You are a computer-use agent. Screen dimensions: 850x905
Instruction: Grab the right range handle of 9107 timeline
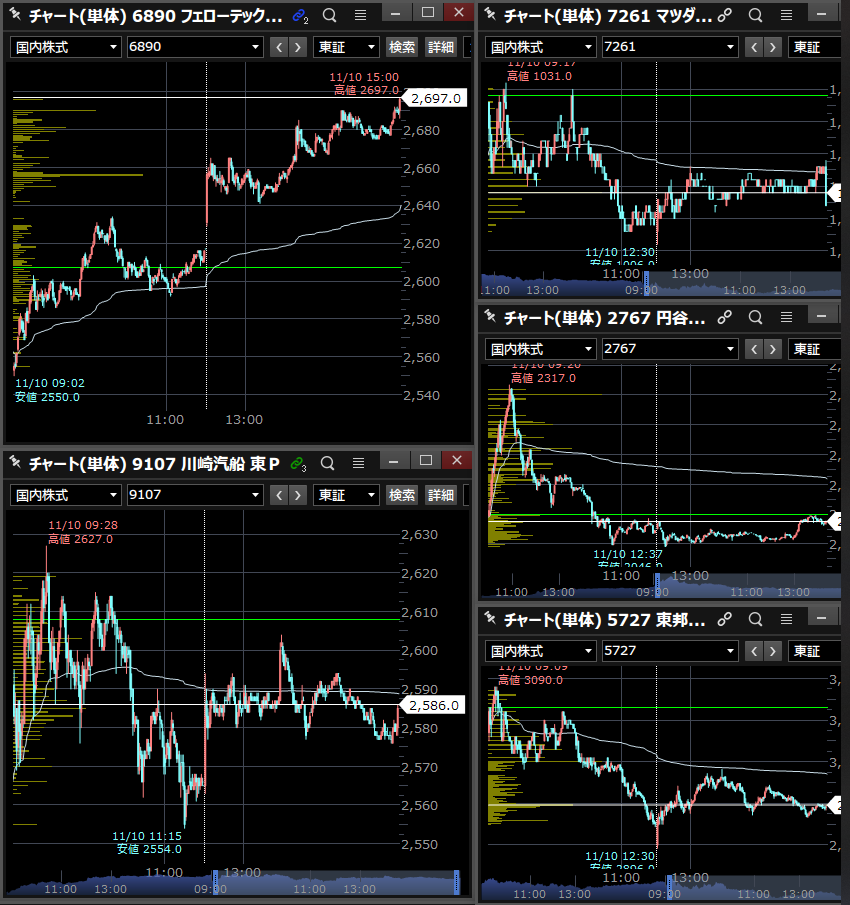tap(456, 882)
